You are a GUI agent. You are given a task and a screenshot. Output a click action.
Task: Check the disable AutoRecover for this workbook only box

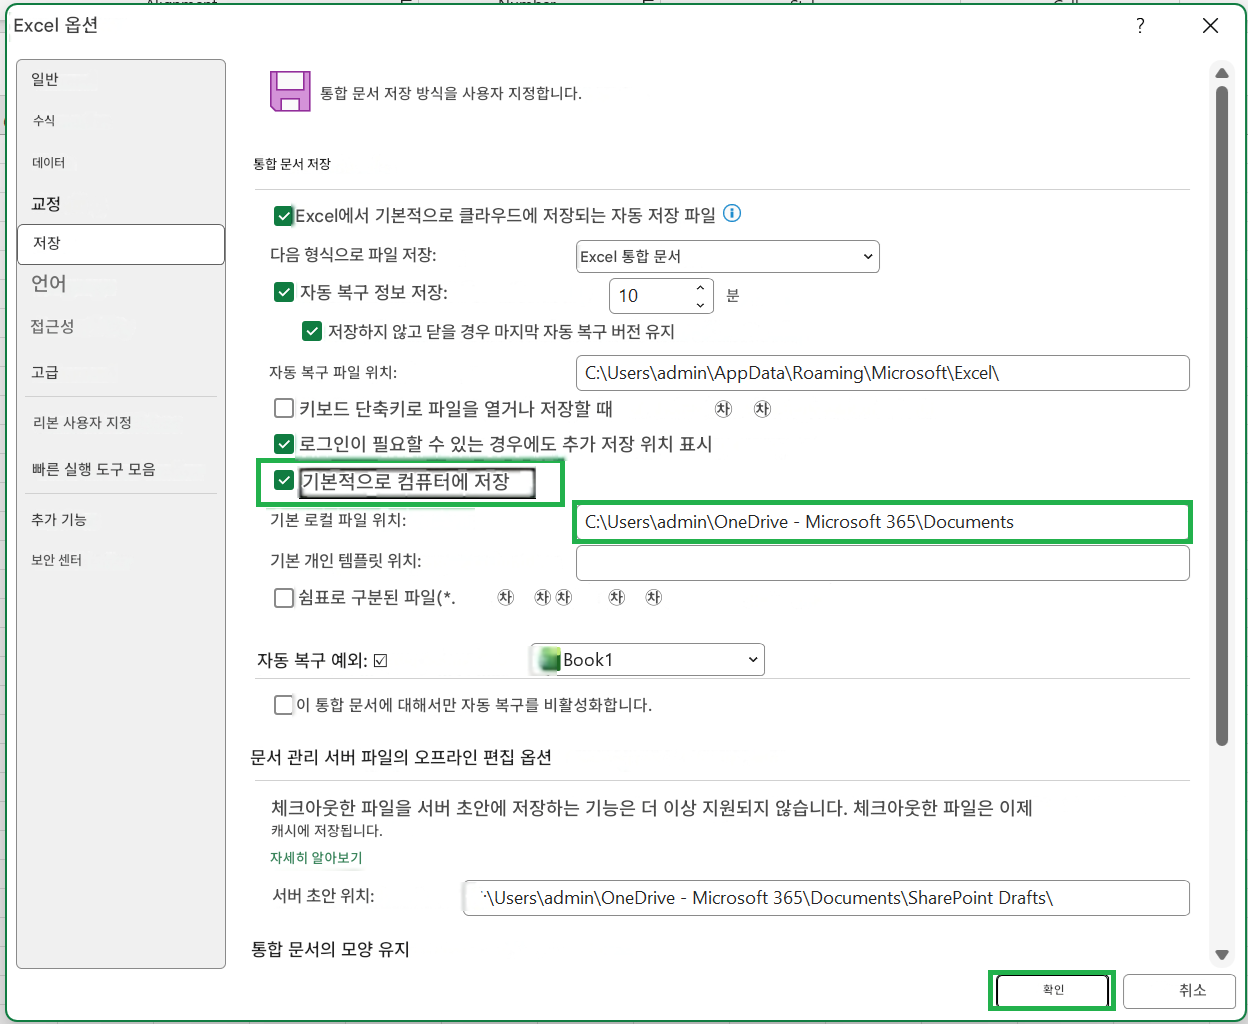point(283,705)
